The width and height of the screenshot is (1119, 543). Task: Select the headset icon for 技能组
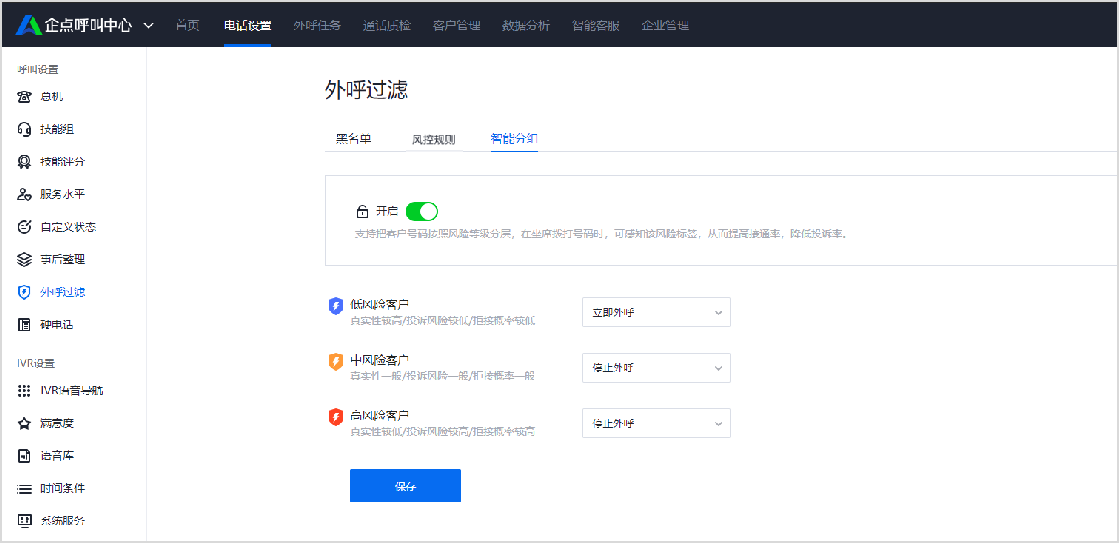[x=25, y=129]
